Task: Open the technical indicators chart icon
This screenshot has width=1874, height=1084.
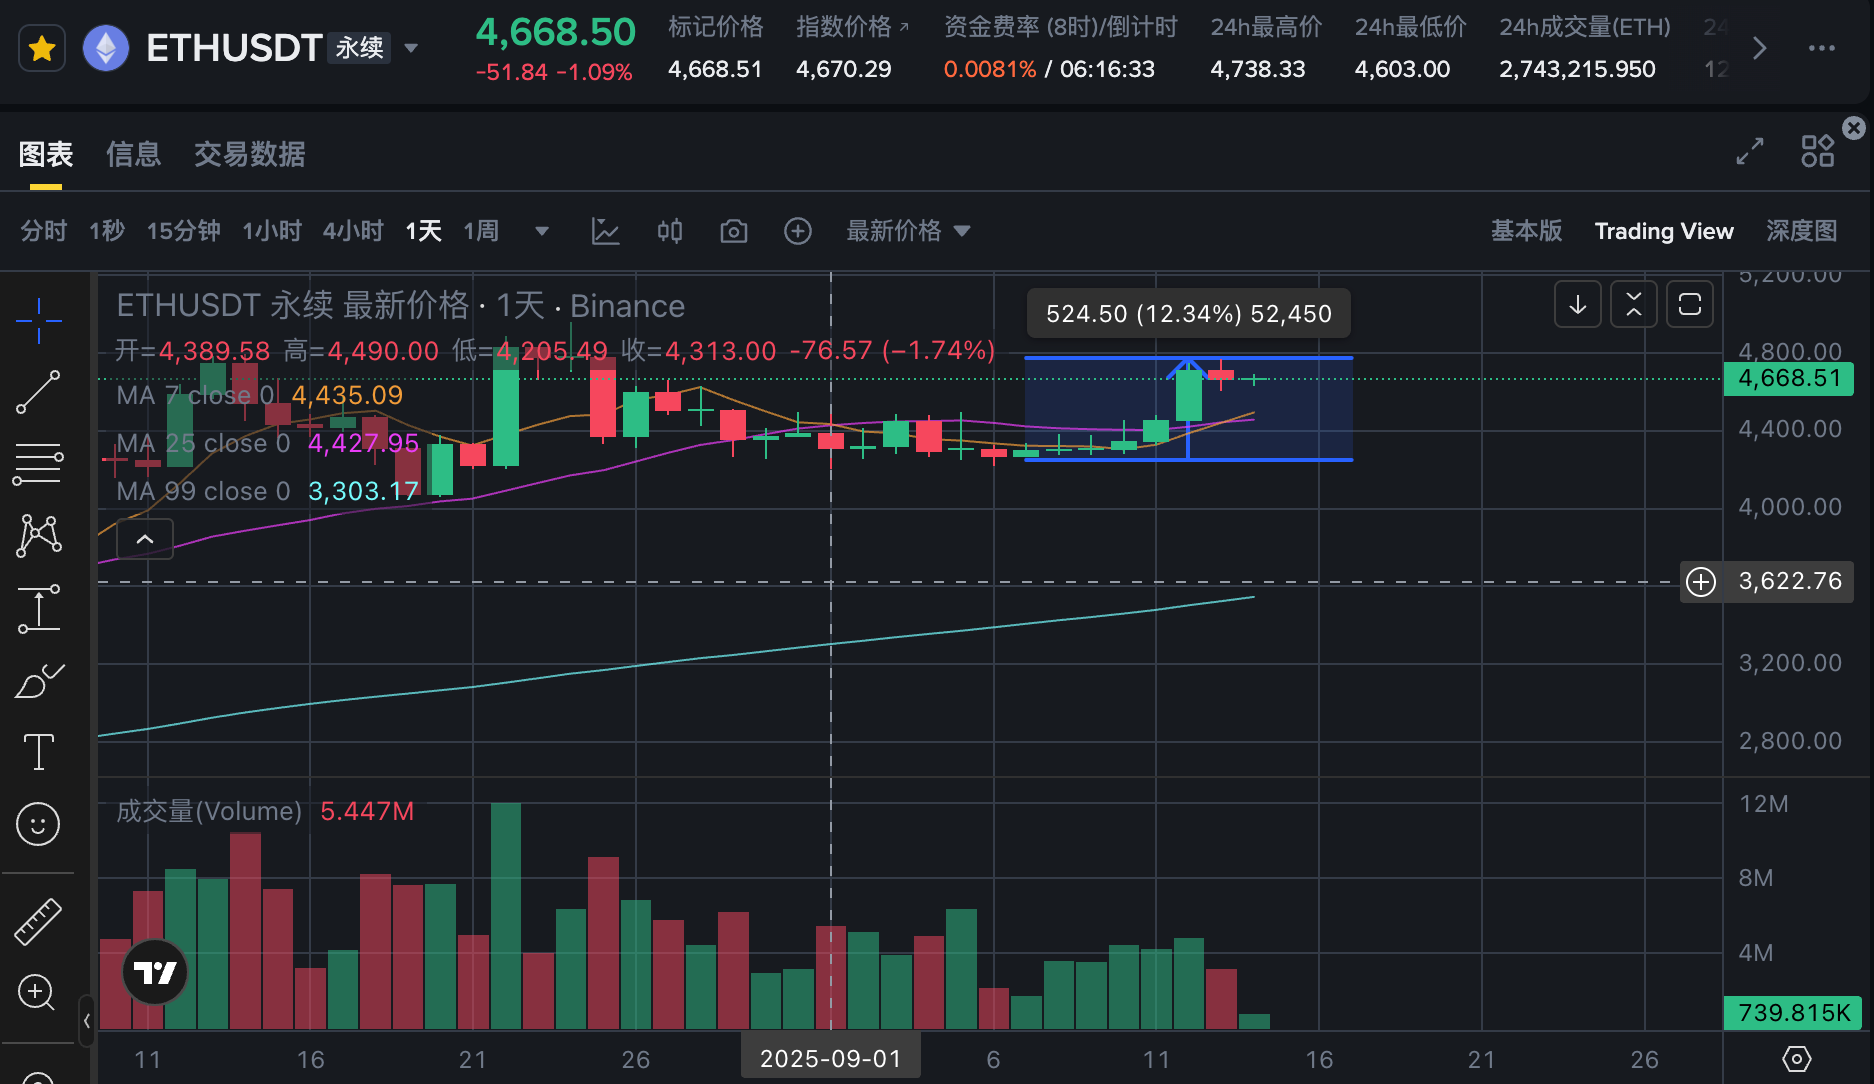Action: point(605,232)
